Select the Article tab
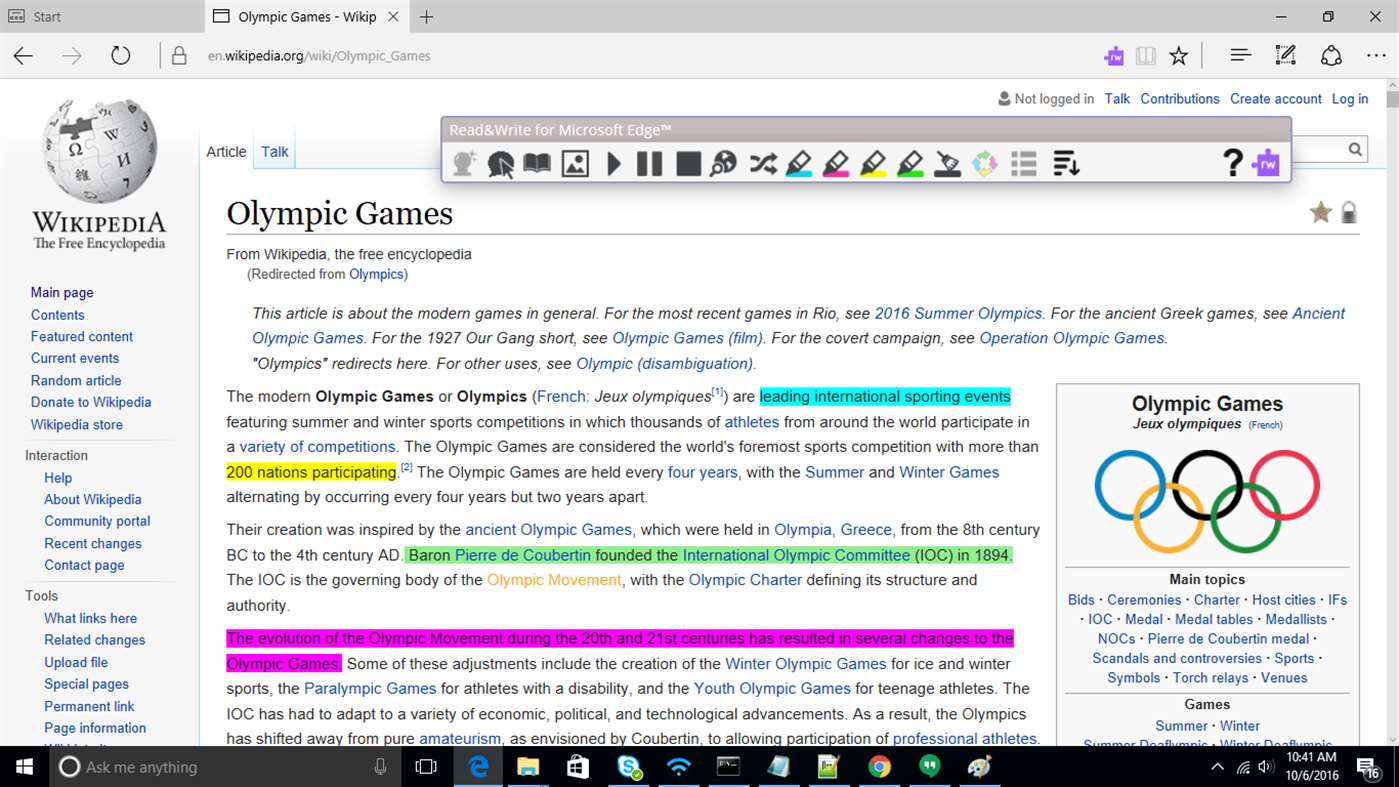1399x787 pixels. tap(226, 152)
